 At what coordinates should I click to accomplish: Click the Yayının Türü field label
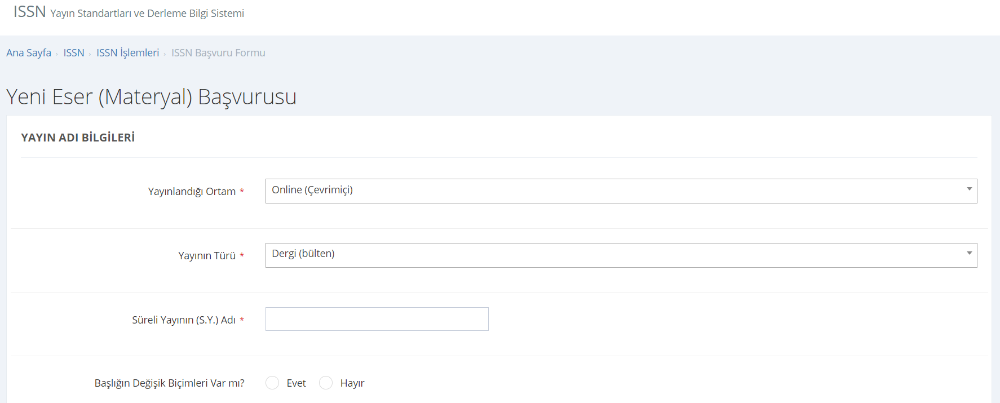click(x=206, y=255)
